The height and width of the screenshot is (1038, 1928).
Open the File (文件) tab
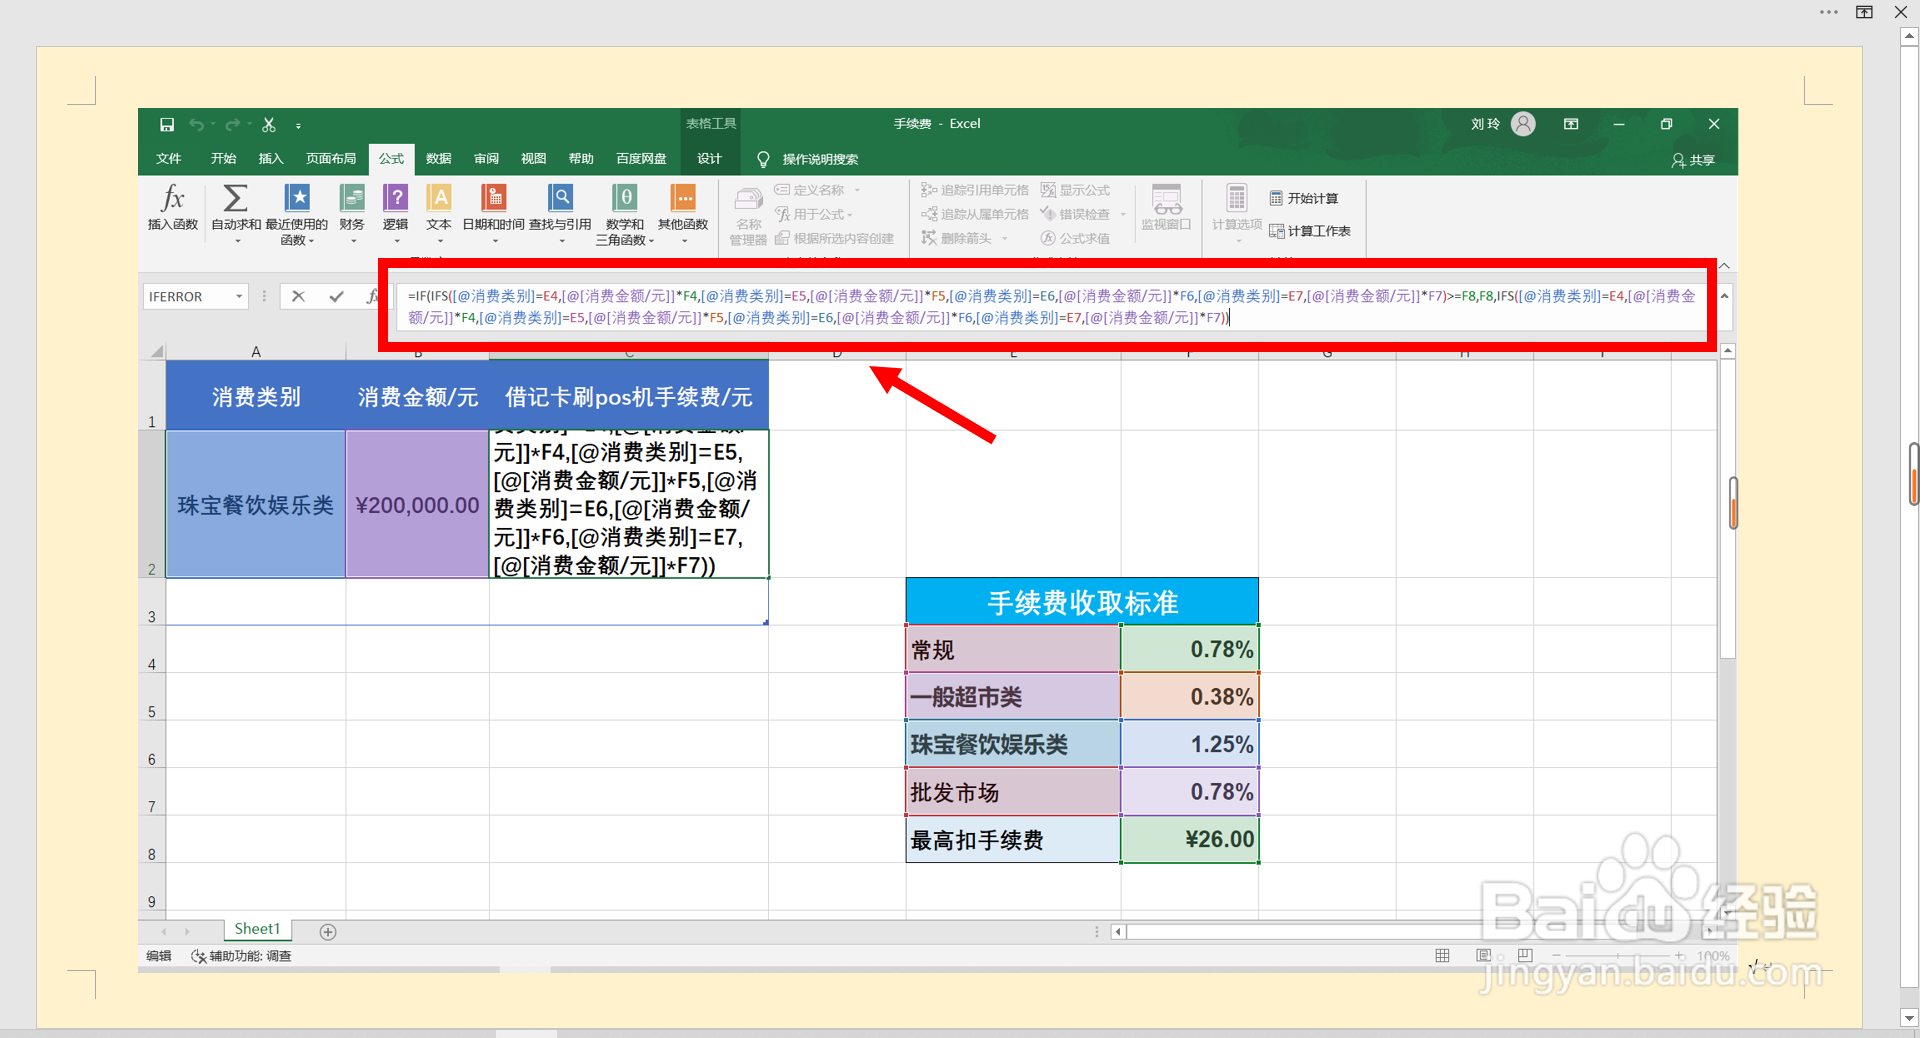(x=169, y=159)
